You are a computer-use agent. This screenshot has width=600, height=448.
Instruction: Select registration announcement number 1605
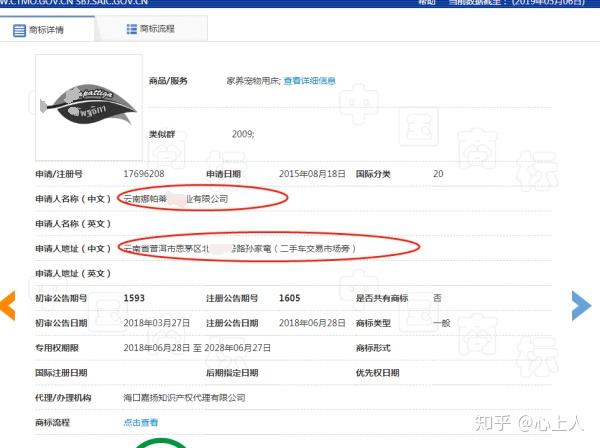(289, 298)
